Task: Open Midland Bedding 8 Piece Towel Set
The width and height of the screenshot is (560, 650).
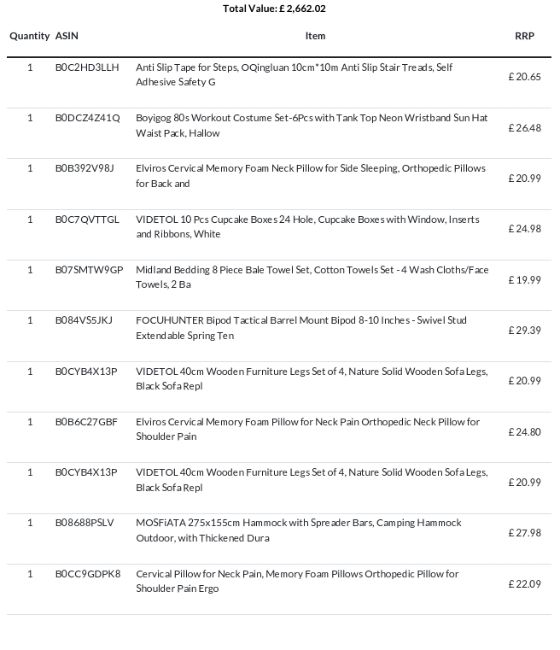Action: pos(312,277)
